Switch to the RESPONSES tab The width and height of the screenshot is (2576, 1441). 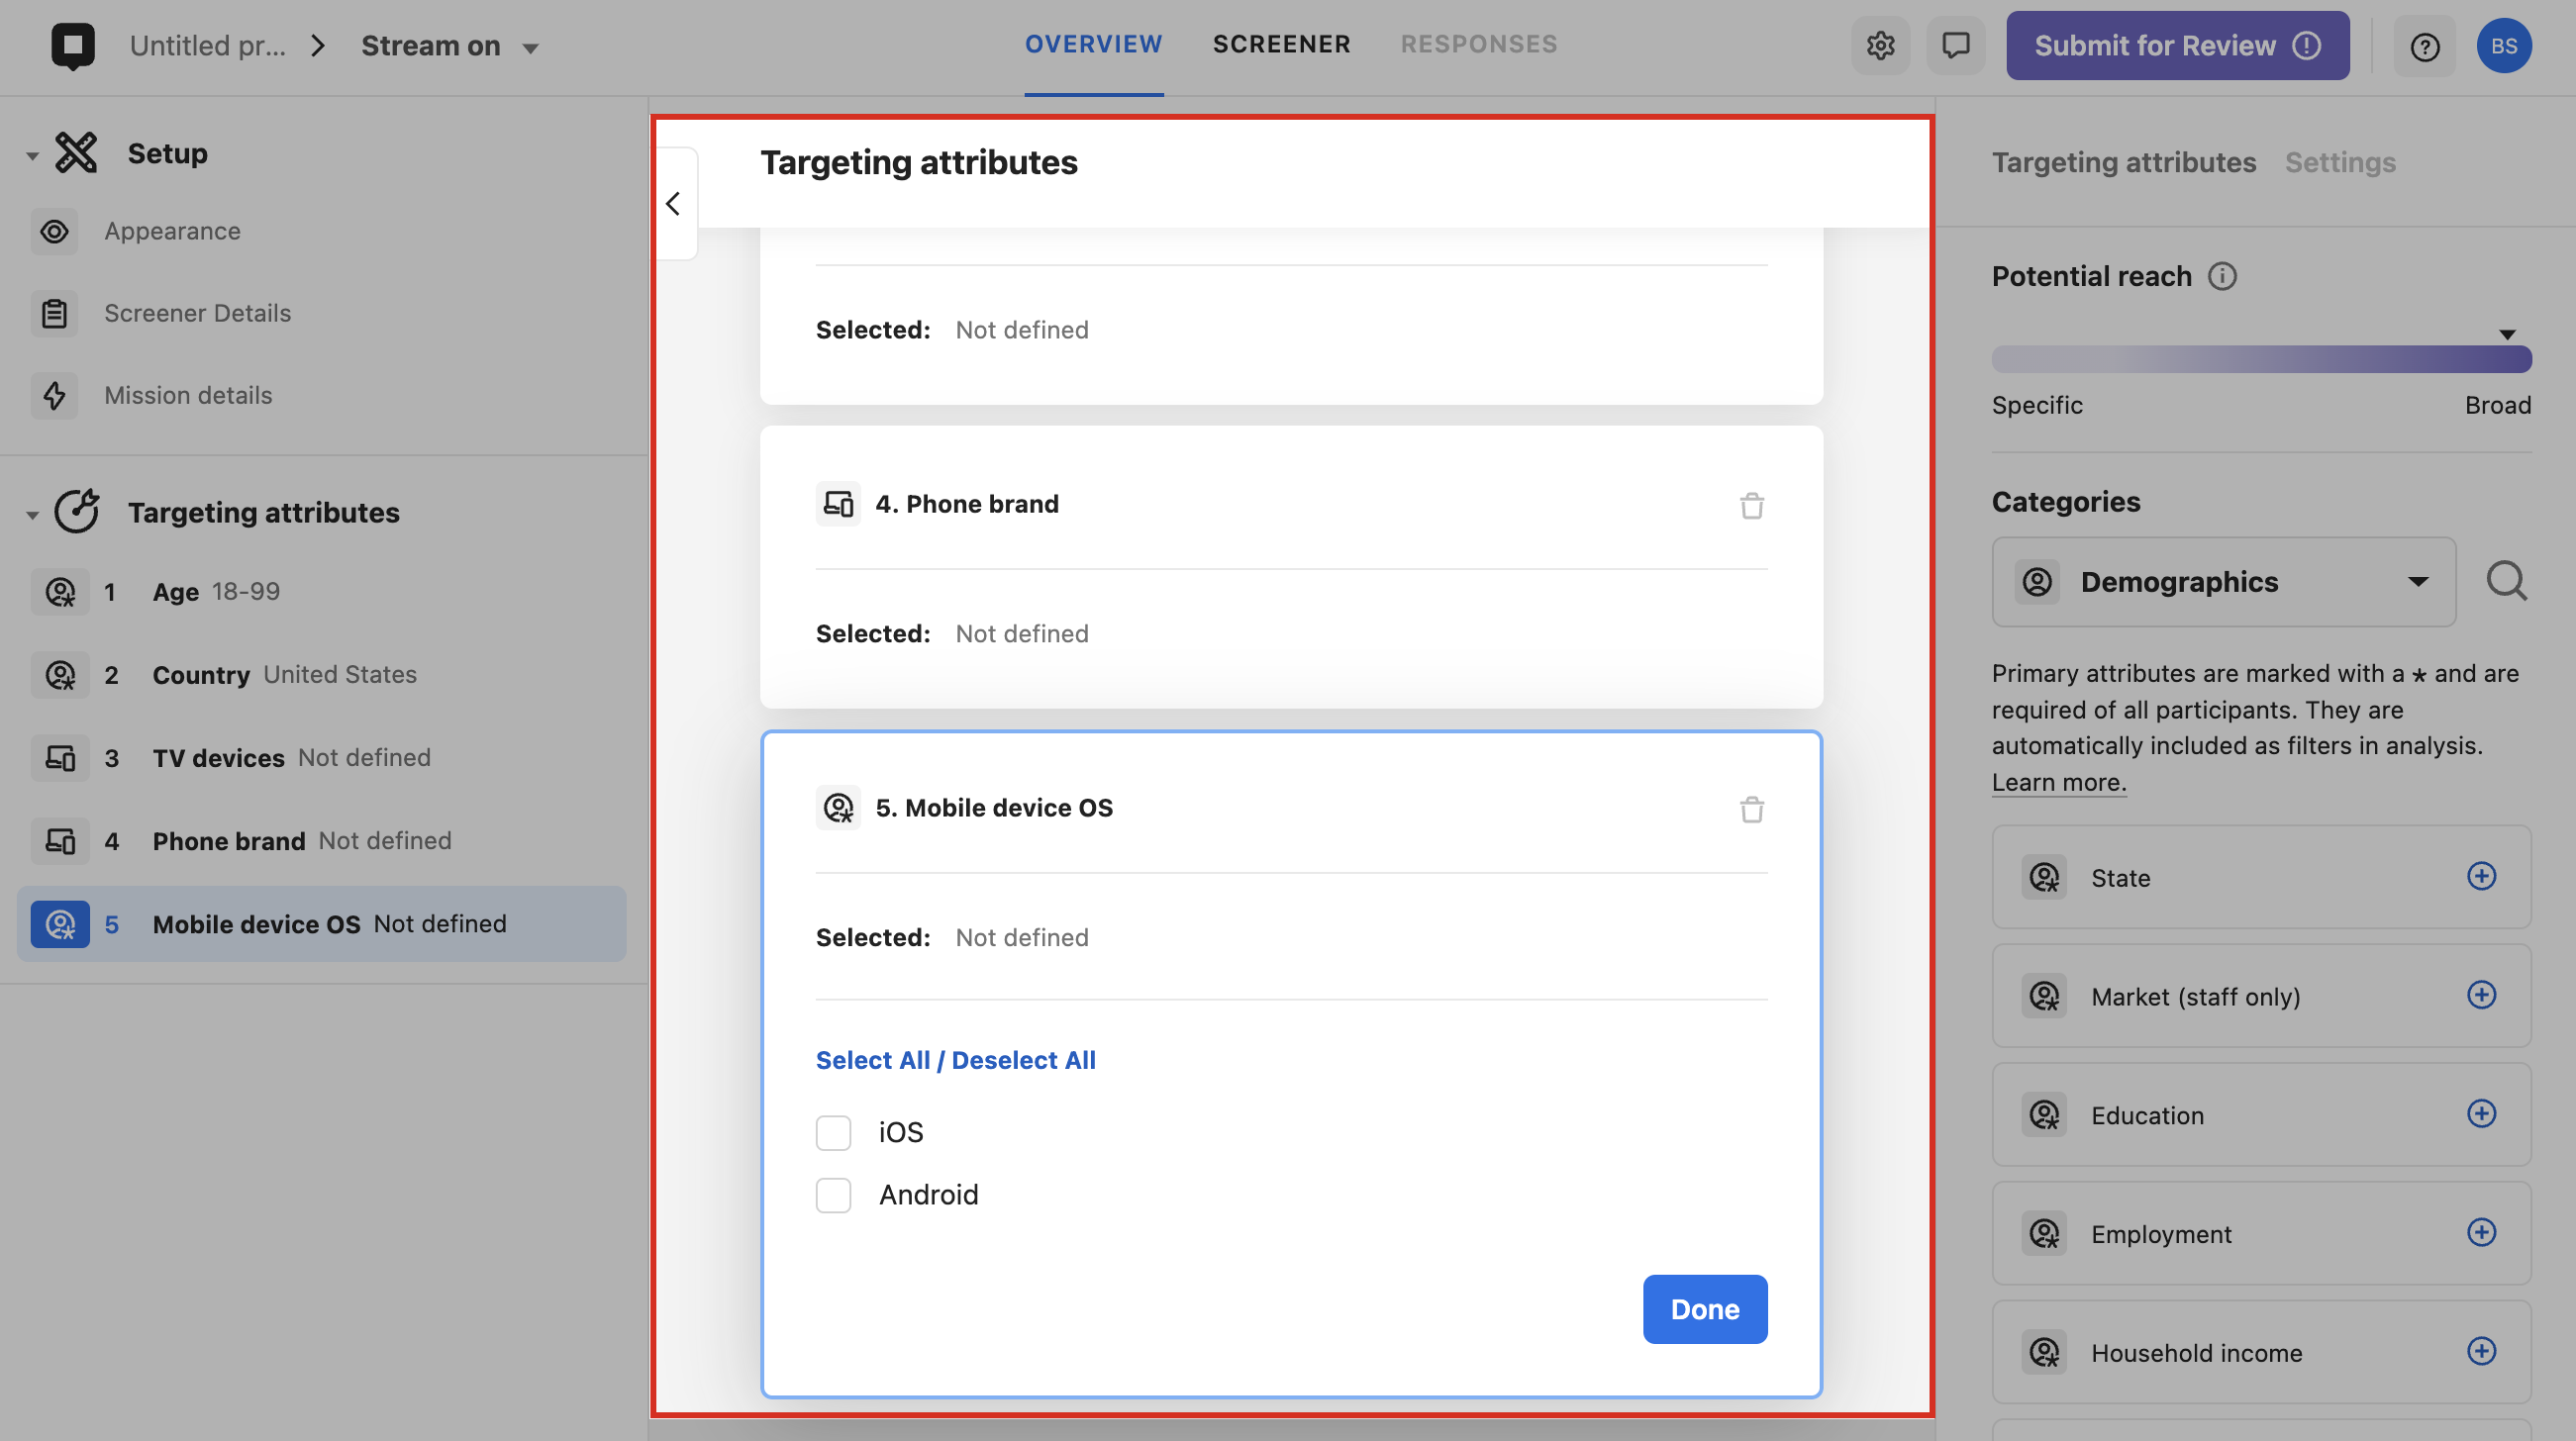coord(1478,44)
